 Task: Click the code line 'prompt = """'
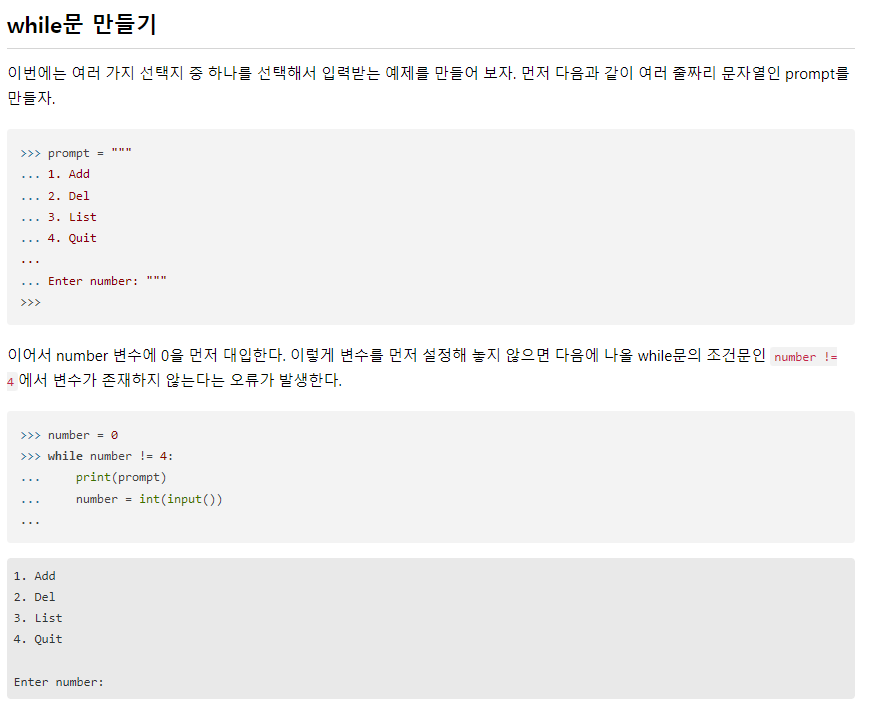coord(89,153)
